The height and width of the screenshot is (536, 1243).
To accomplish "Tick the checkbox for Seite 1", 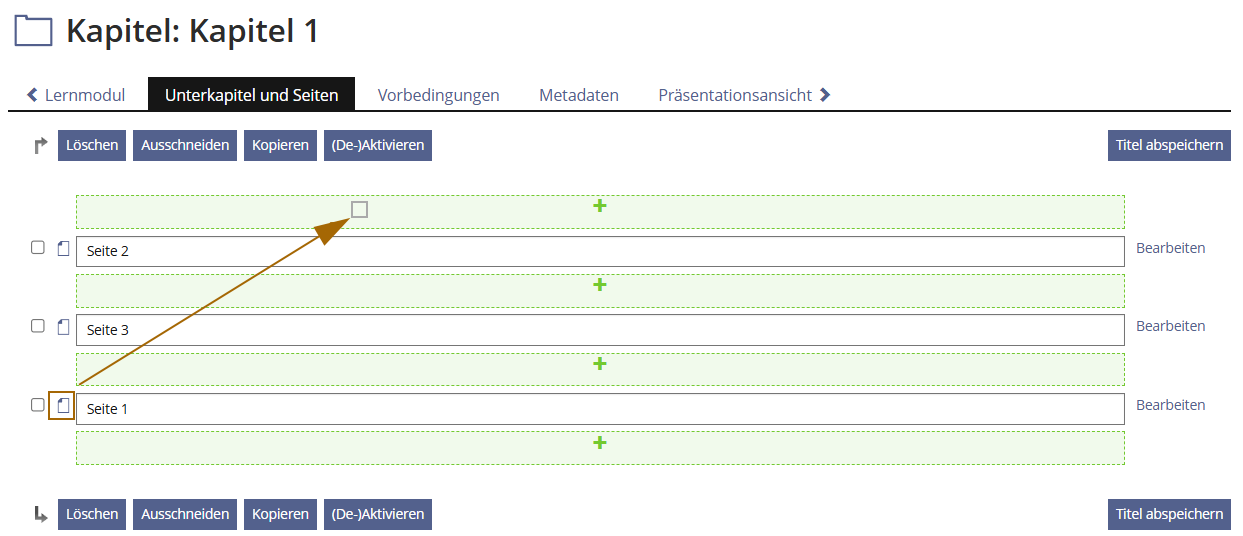I will point(38,405).
